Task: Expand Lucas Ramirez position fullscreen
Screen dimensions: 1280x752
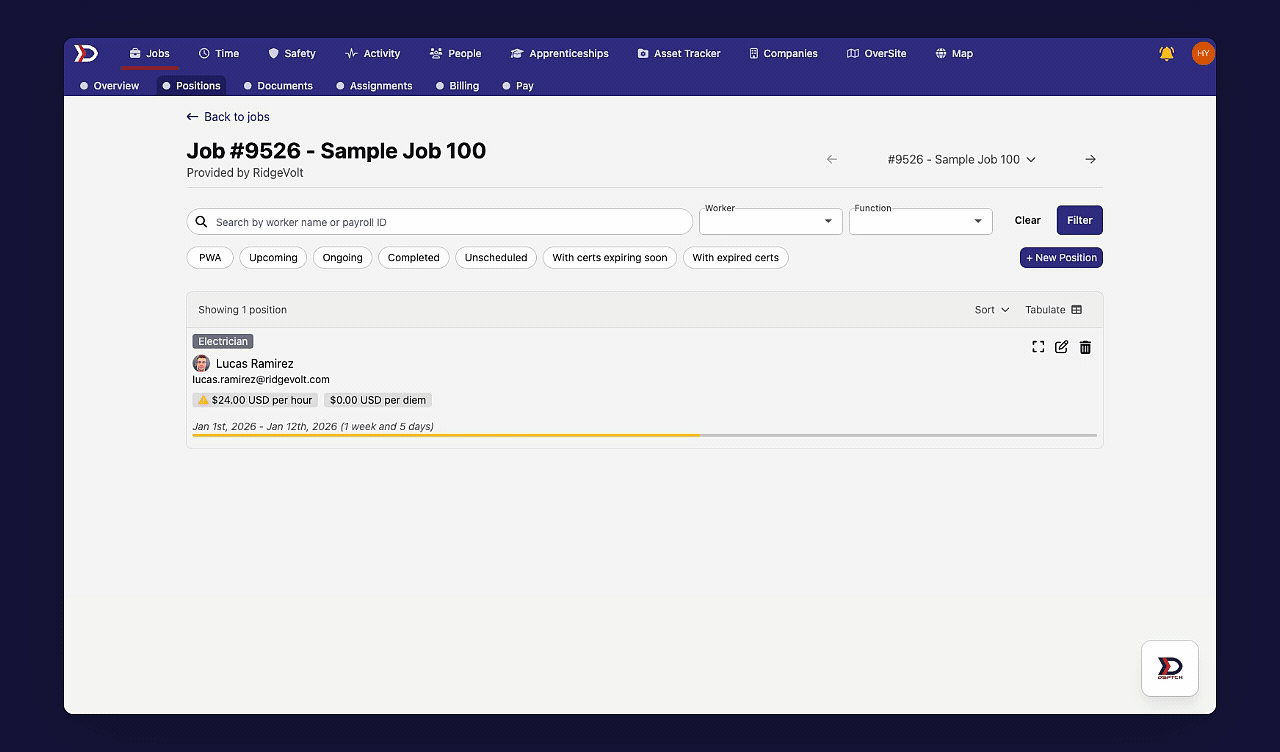Action: 1038,347
